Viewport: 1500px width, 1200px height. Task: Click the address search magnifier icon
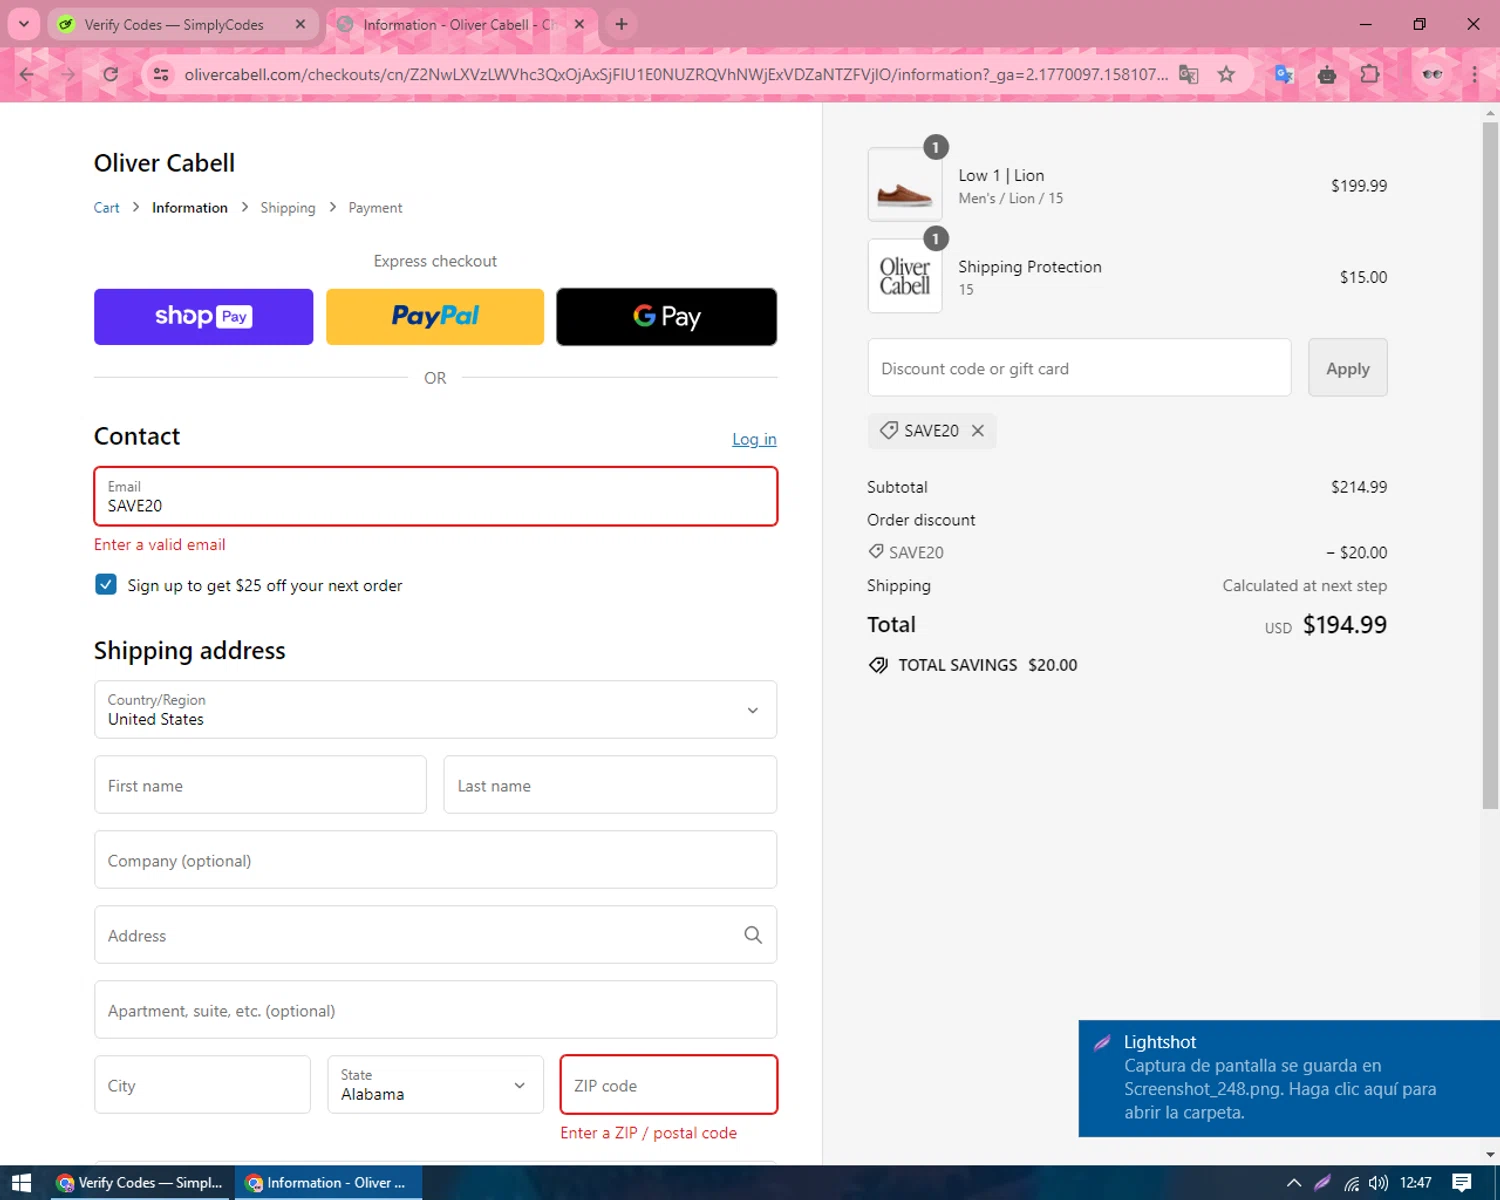(x=753, y=935)
